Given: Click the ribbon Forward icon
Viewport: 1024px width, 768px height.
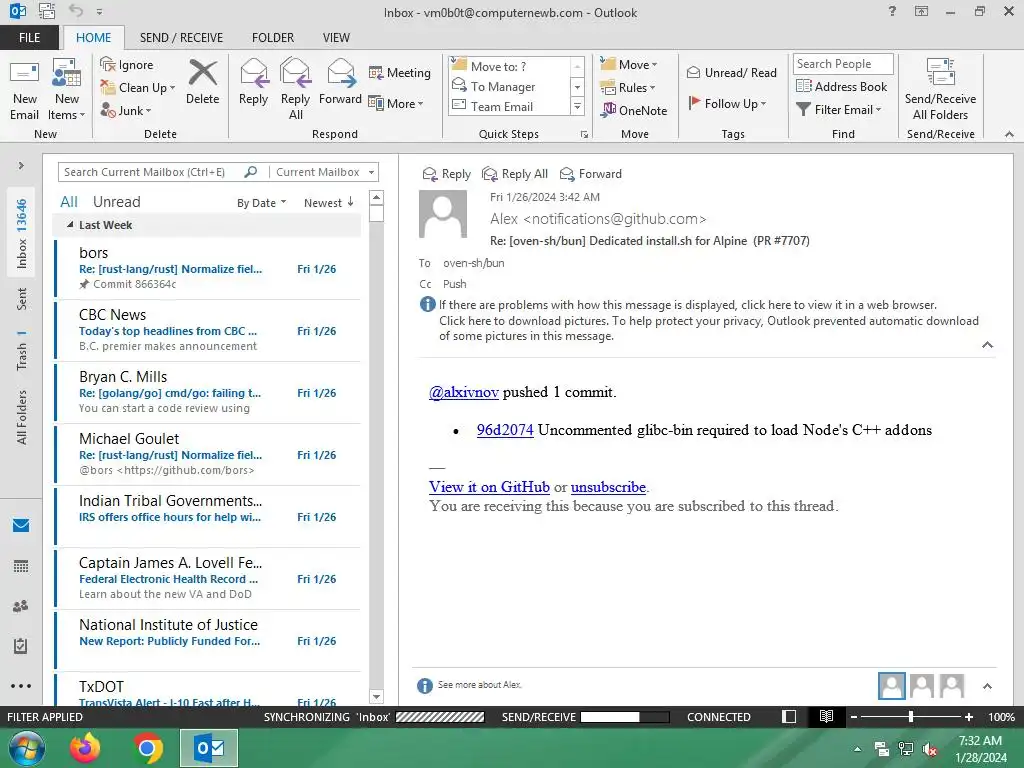Looking at the screenshot, I should 340,83.
